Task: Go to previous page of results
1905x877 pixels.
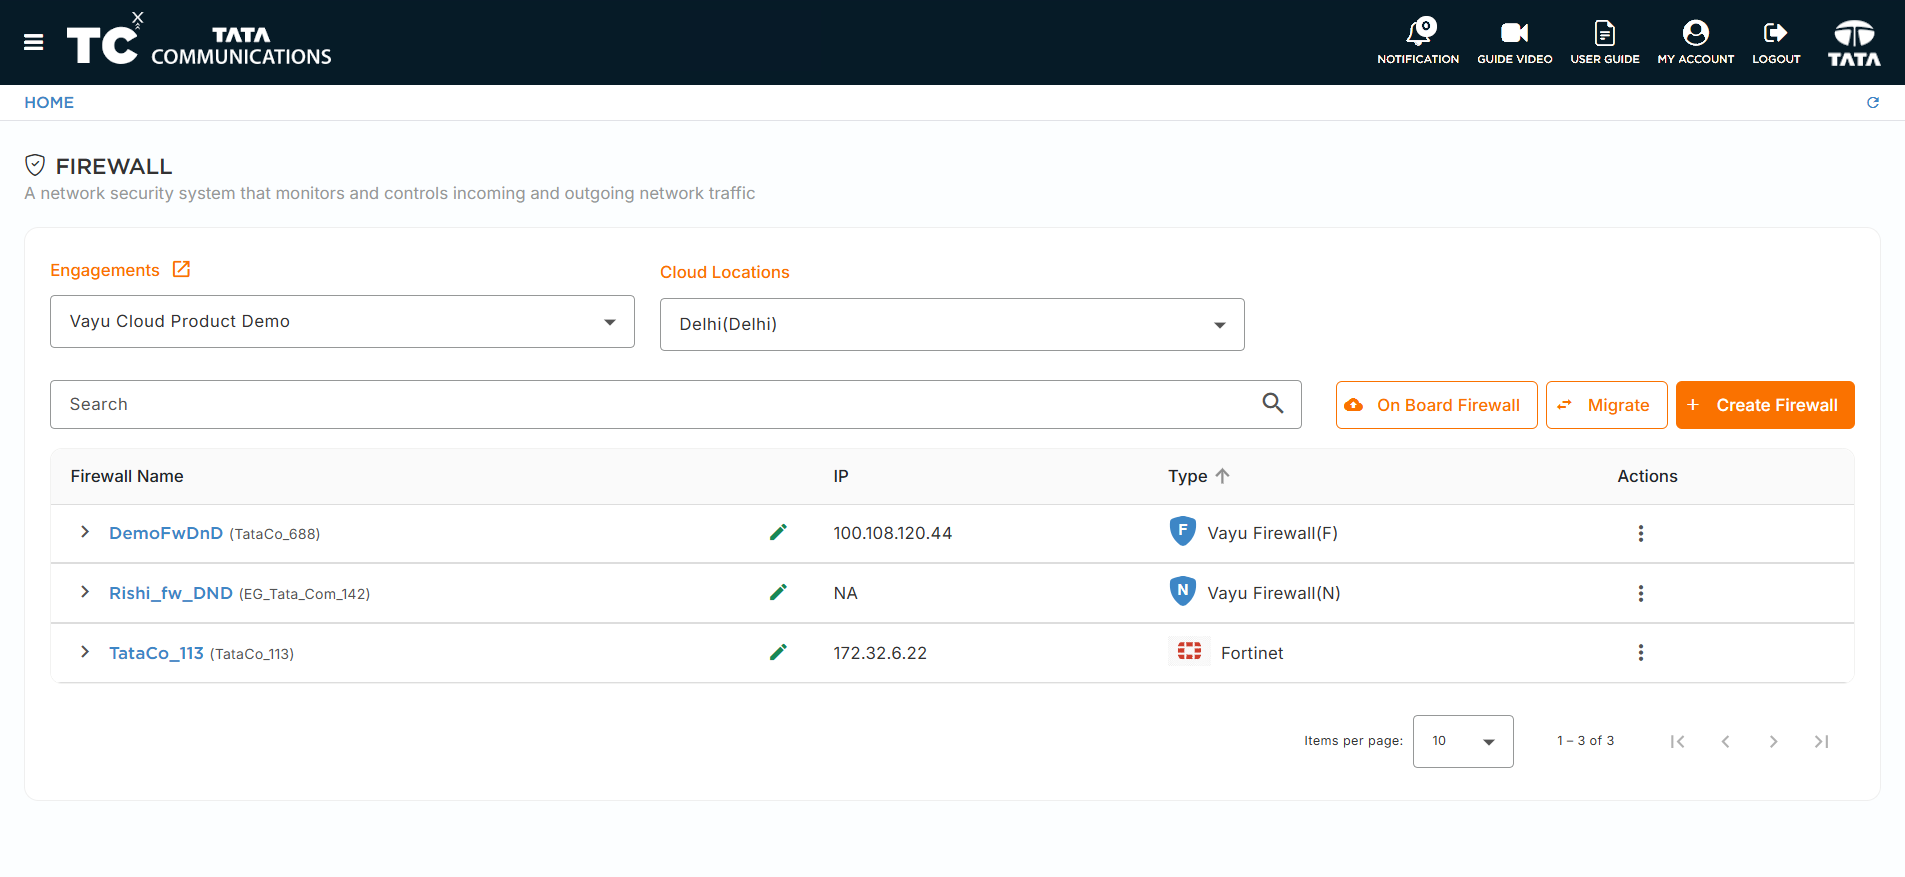Action: [x=1726, y=741]
